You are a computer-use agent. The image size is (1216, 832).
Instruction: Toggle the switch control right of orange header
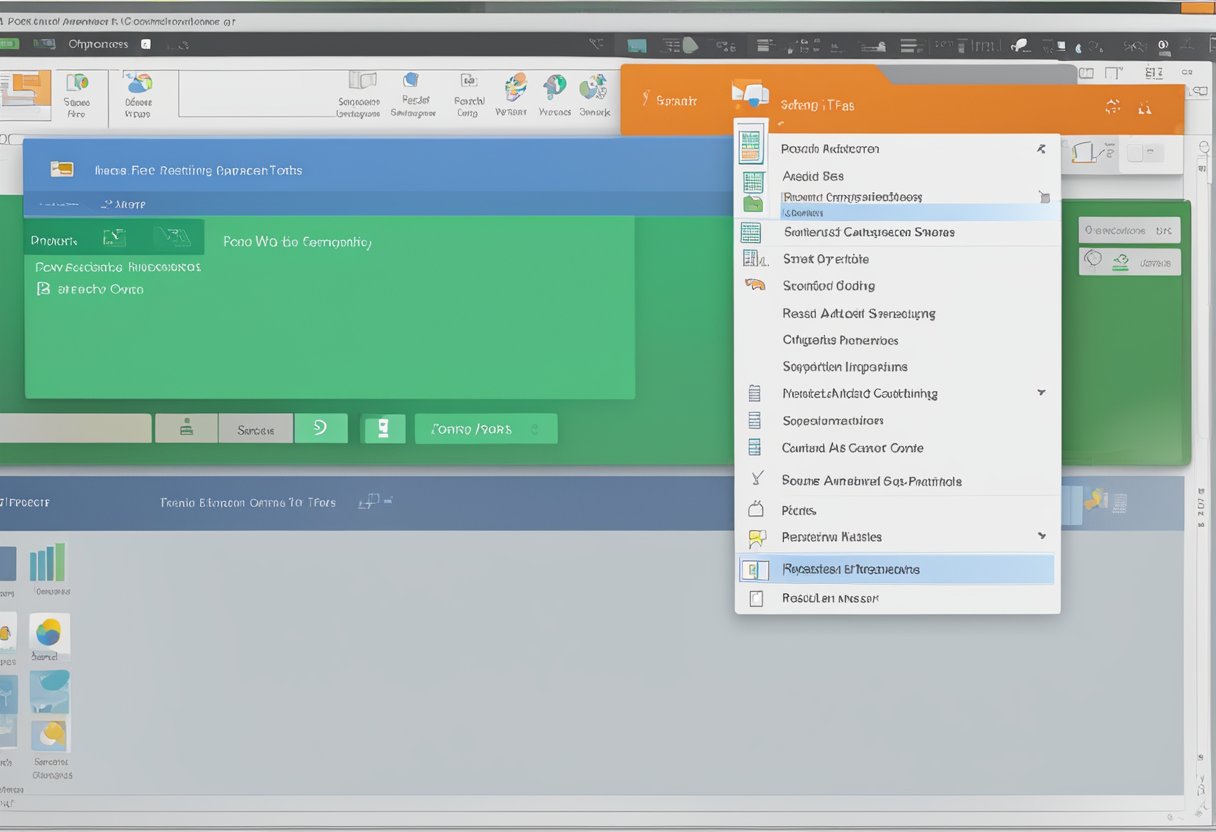click(1145, 153)
